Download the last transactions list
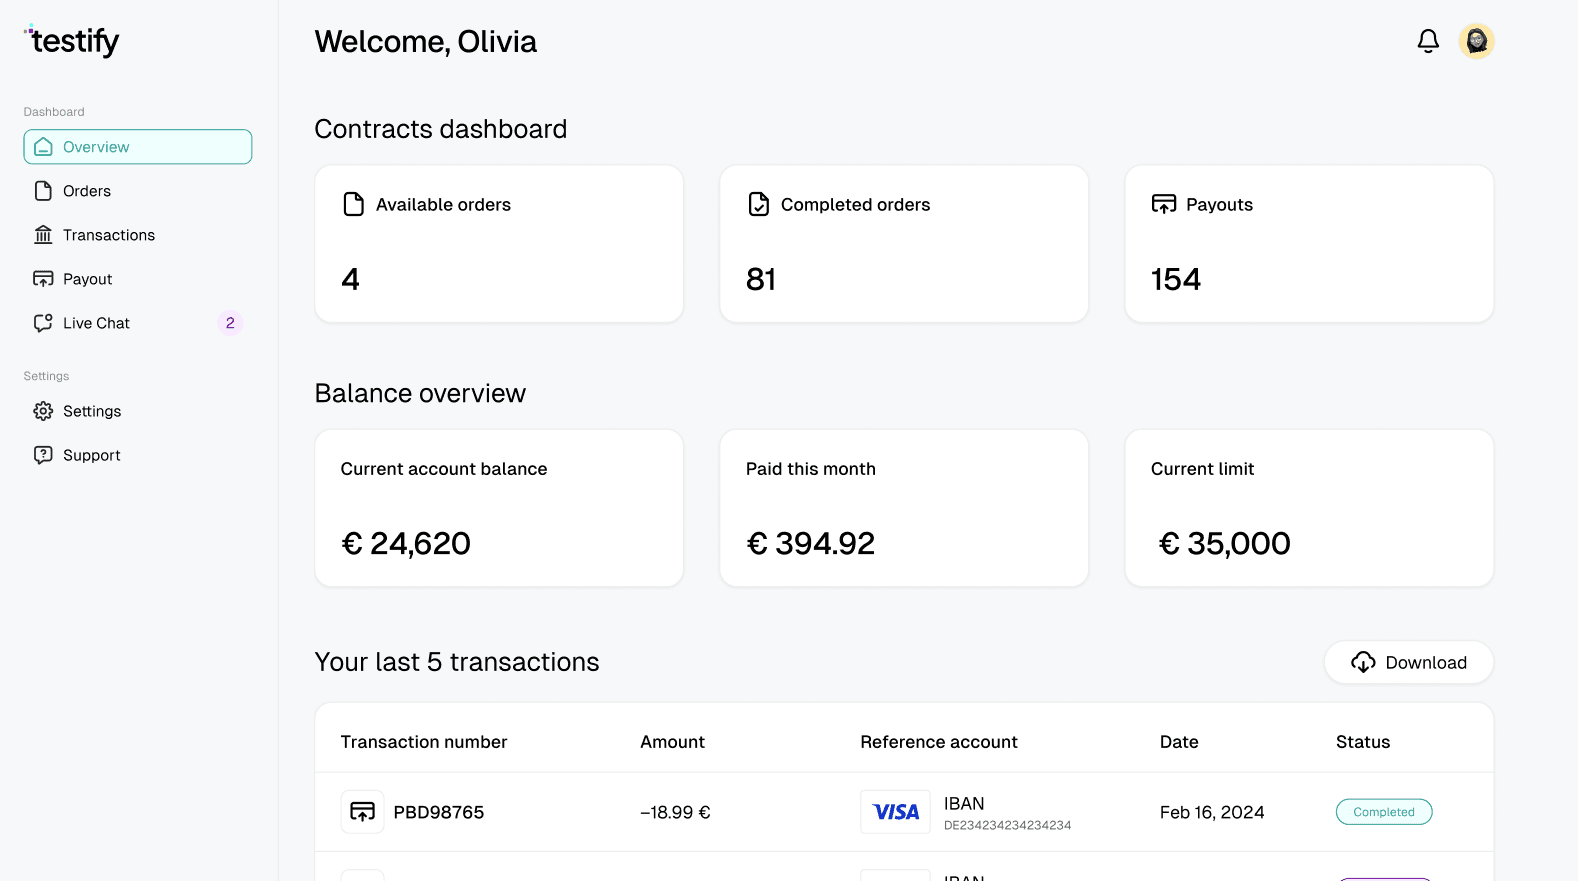This screenshot has width=1578, height=881. point(1408,663)
